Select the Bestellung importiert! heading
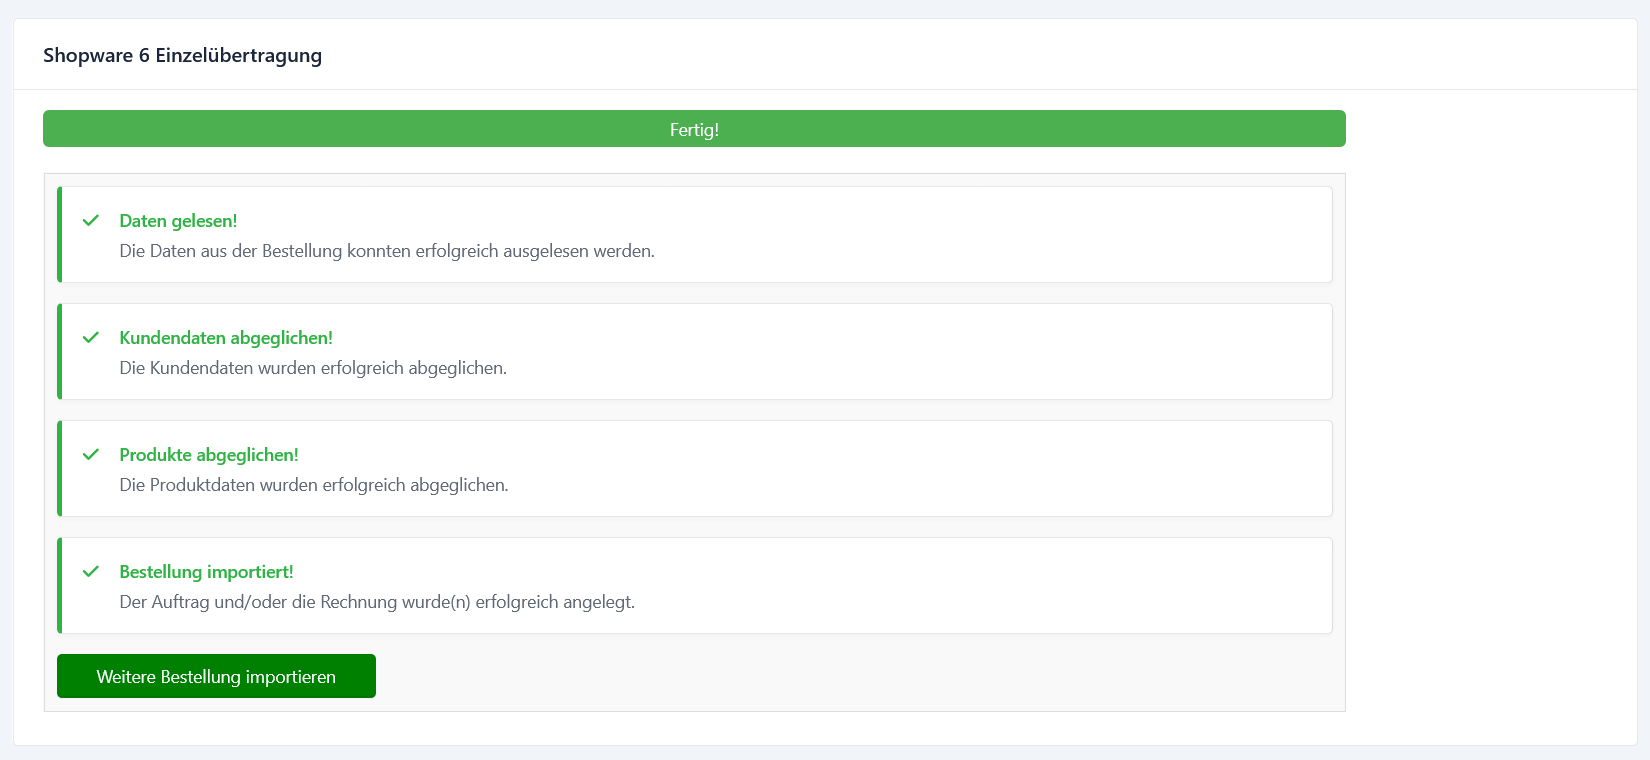 [206, 572]
